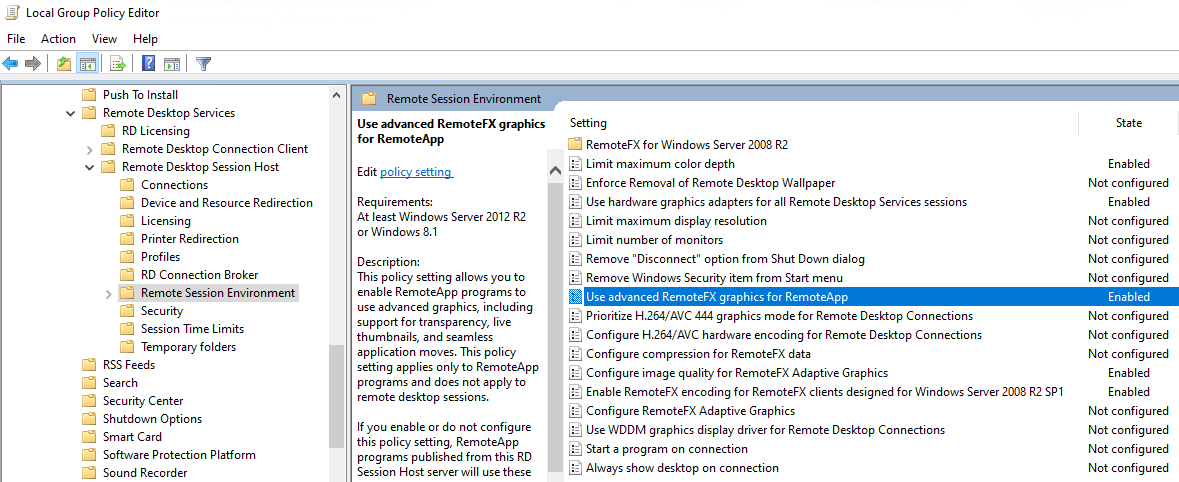Open the File menu
The height and width of the screenshot is (482, 1179).
16,38
